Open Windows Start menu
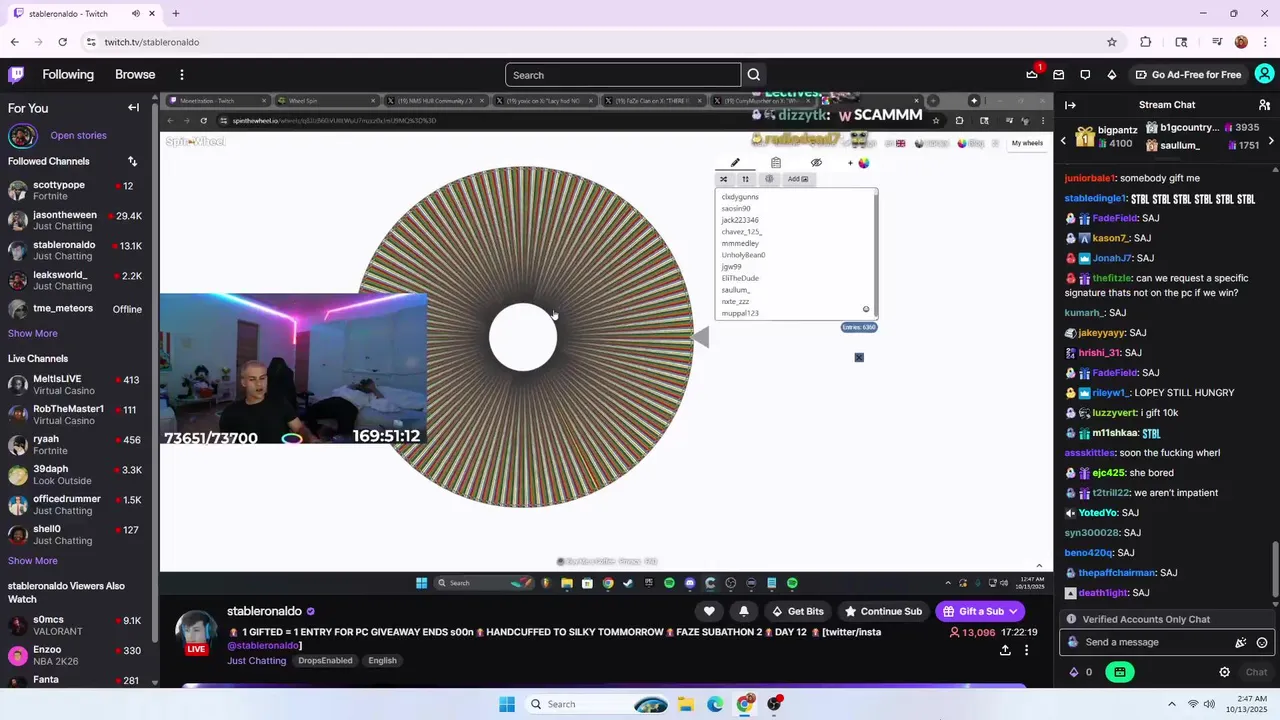The height and width of the screenshot is (720, 1280). [x=507, y=704]
